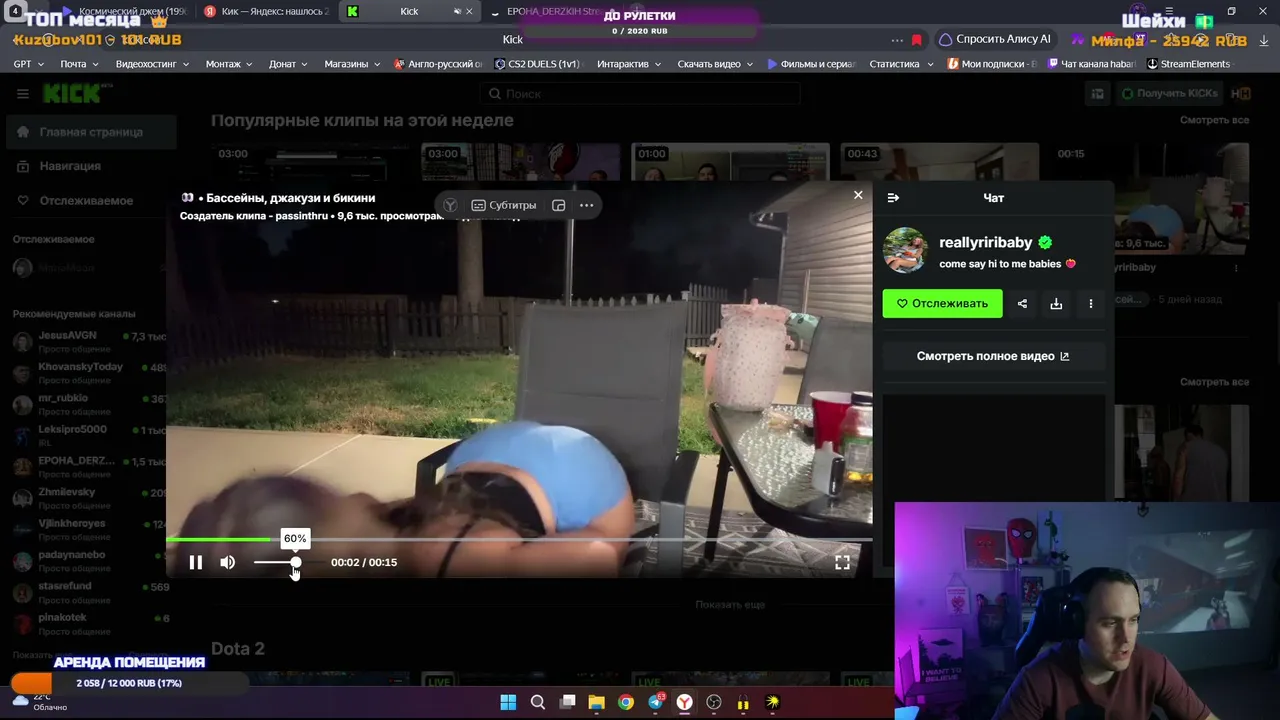The image size is (1280, 720).
Task: Toggle Субтитры on the video overlay
Action: (504, 205)
